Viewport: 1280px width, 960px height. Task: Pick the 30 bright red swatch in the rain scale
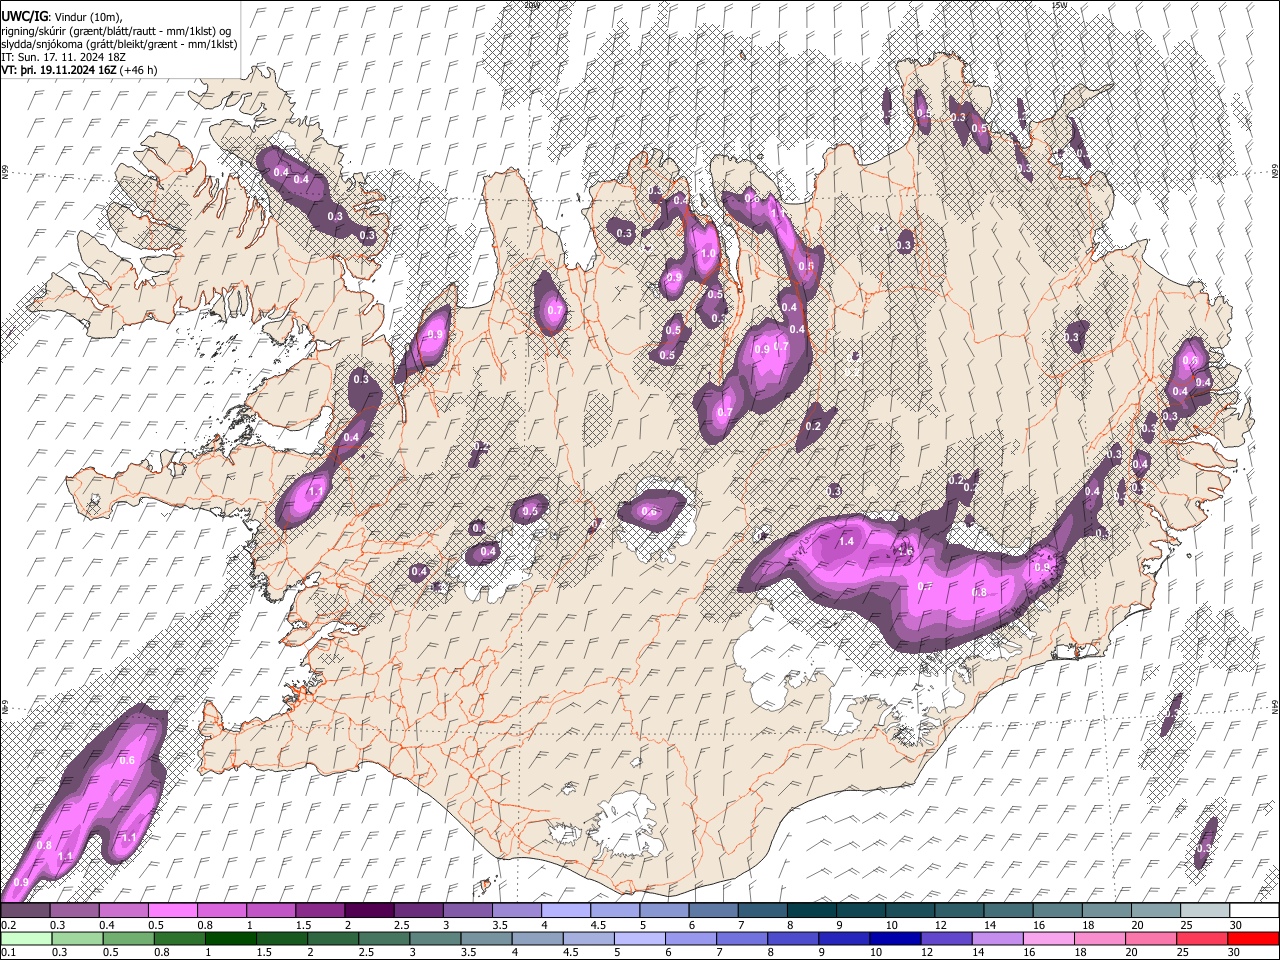[x=1253, y=938]
